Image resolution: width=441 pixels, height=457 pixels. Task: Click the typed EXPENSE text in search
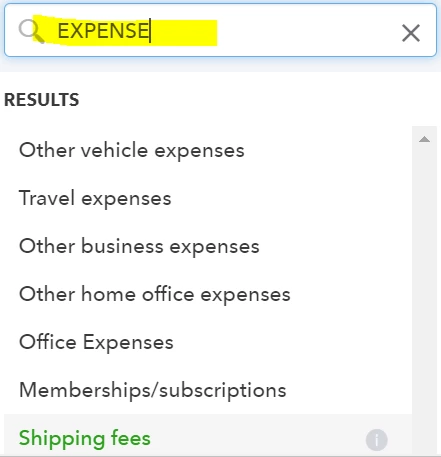(x=103, y=31)
